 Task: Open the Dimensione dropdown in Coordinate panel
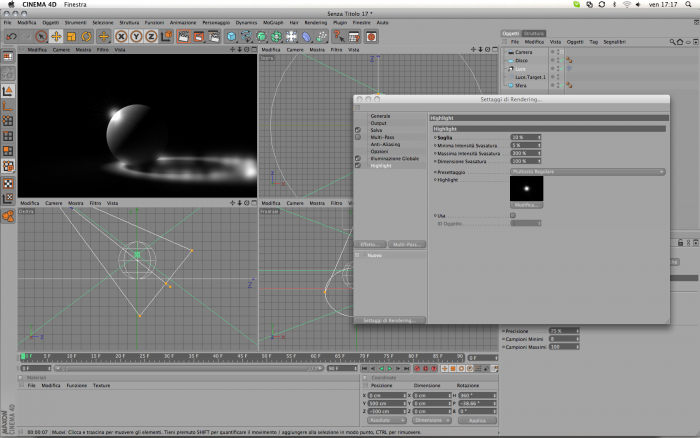click(432, 421)
